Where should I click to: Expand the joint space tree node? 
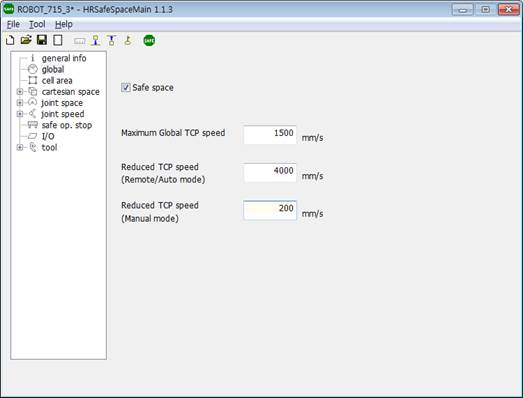pos(20,103)
